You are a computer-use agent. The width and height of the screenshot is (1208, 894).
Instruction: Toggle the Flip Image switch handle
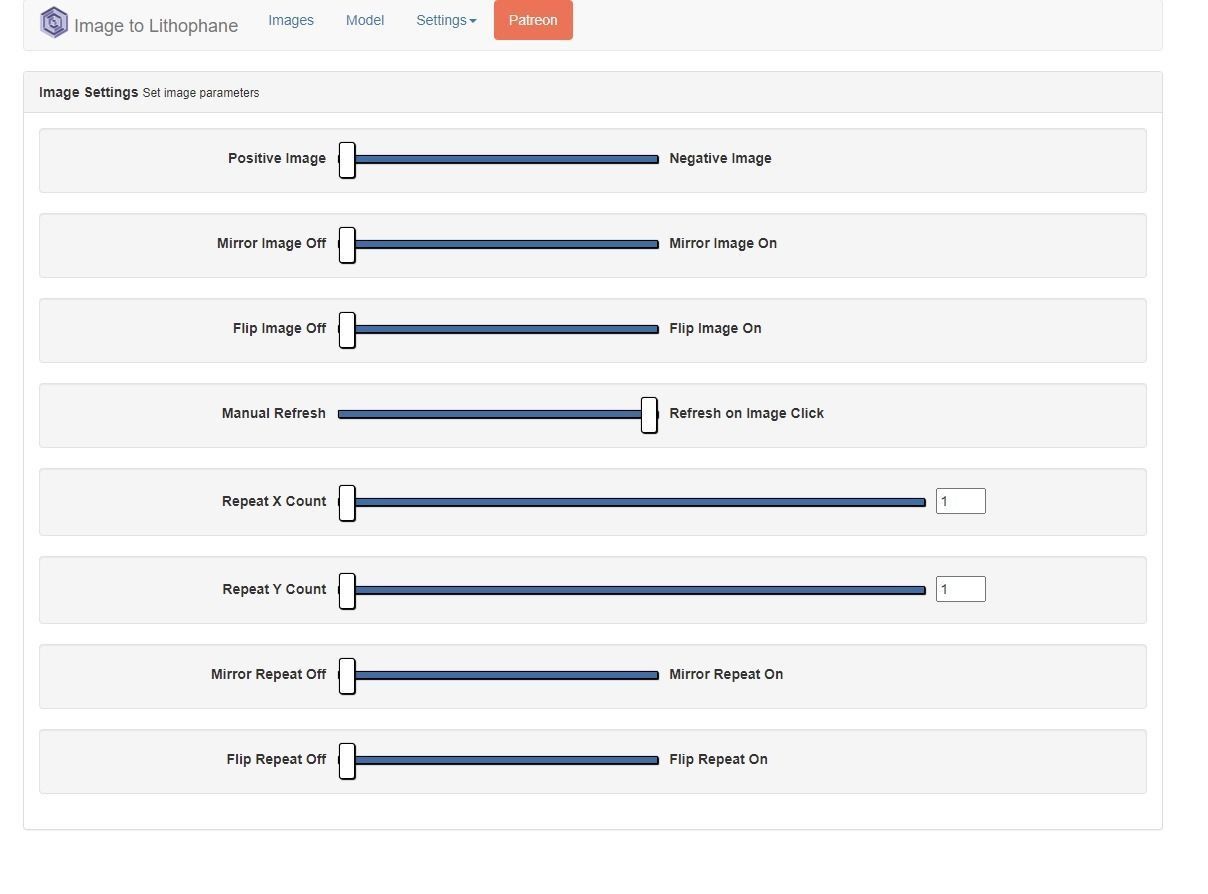click(x=347, y=330)
